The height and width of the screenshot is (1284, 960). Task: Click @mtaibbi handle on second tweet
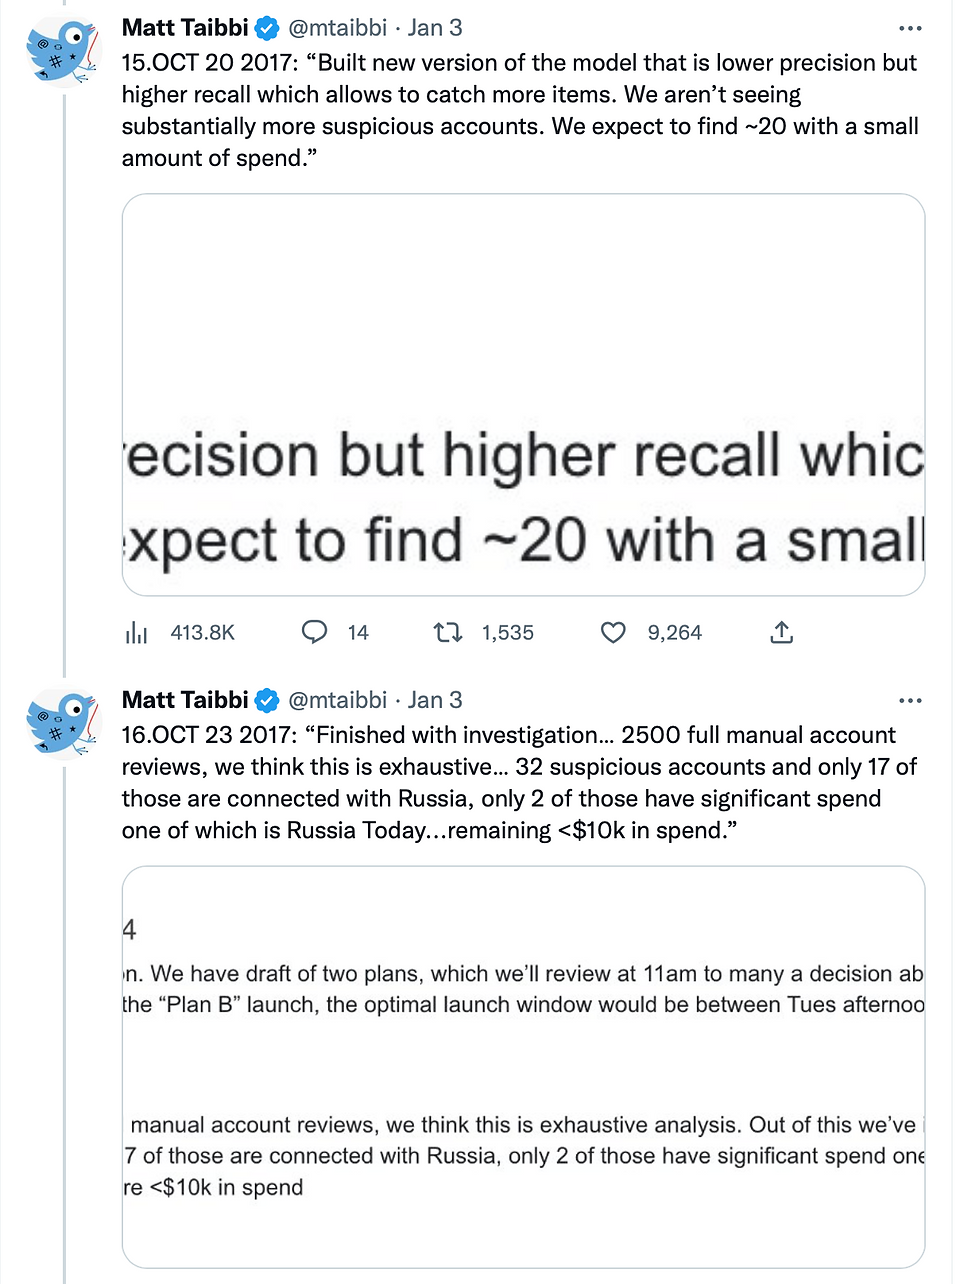coord(337,700)
